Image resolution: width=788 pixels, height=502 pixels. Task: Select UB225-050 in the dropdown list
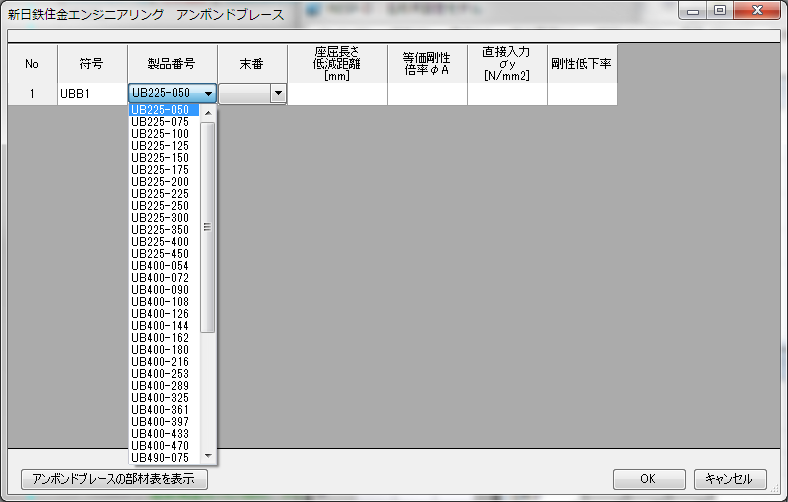click(164, 110)
